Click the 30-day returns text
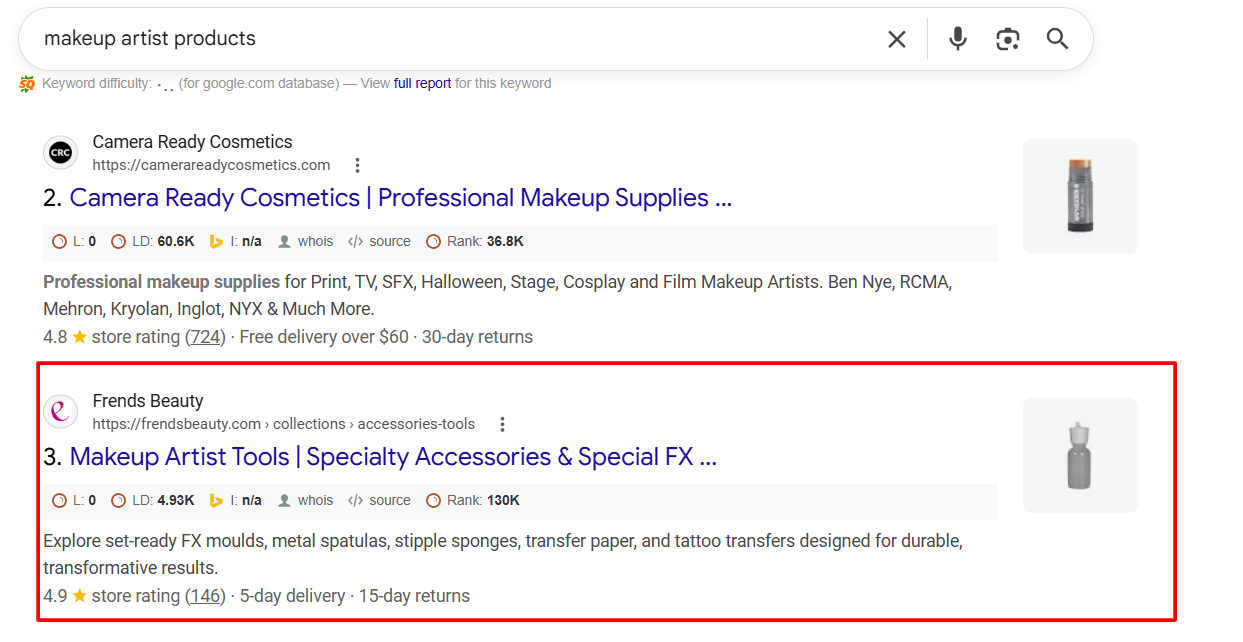The width and height of the screenshot is (1243, 642). (477, 337)
